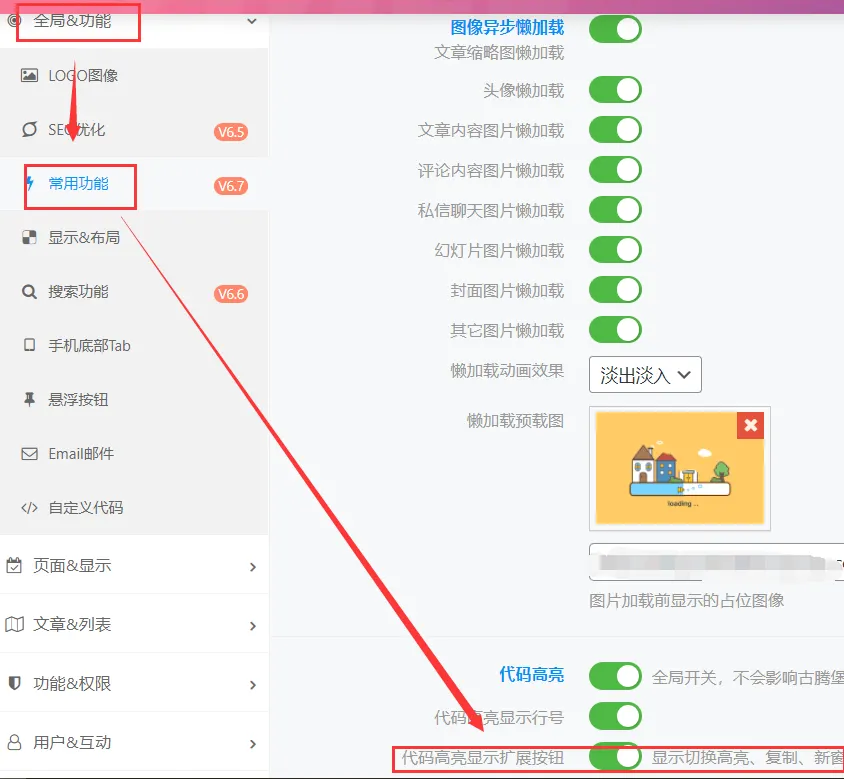Viewport: 844px width, 779px height.
Task: Click V6.5 badge on SEO优化
Action: (231, 132)
